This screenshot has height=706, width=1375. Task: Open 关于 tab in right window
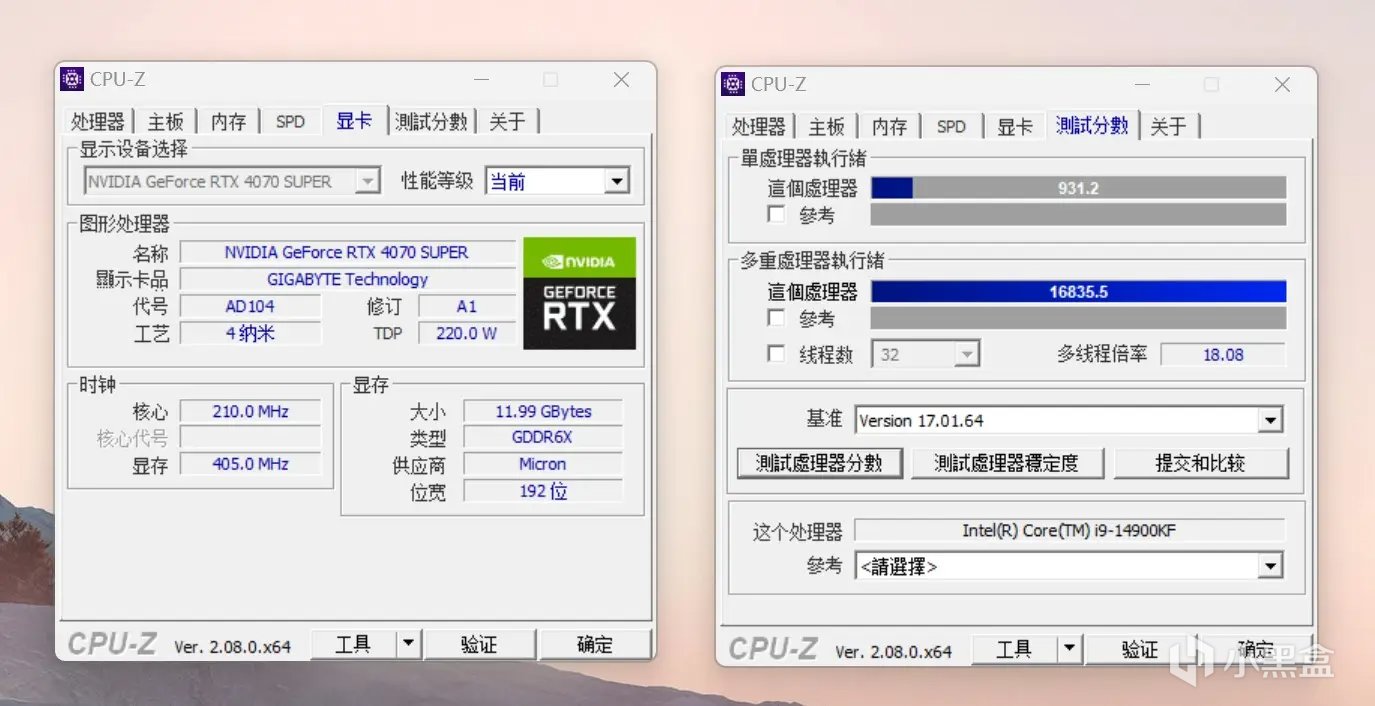(x=1168, y=126)
